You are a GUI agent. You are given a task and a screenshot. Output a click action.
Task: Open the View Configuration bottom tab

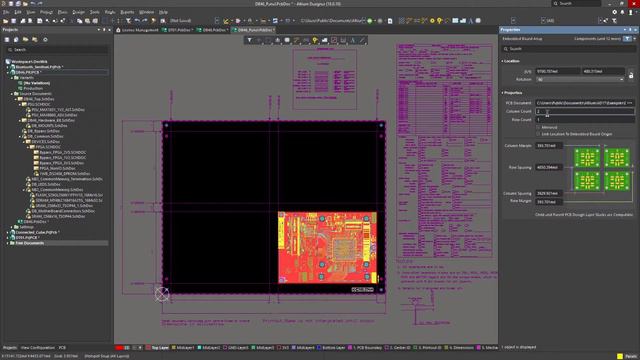38,348
